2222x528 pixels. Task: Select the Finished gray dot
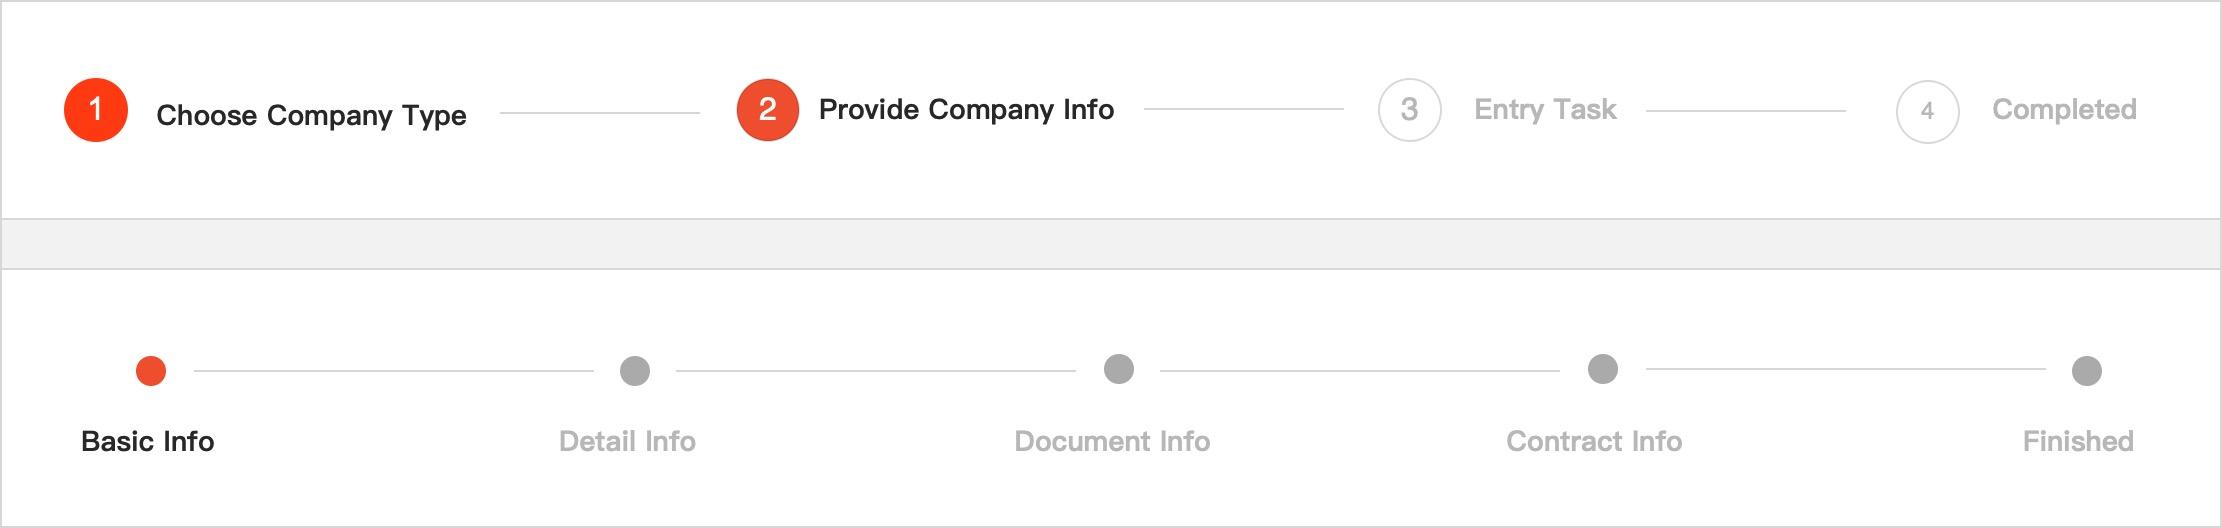tap(2087, 371)
